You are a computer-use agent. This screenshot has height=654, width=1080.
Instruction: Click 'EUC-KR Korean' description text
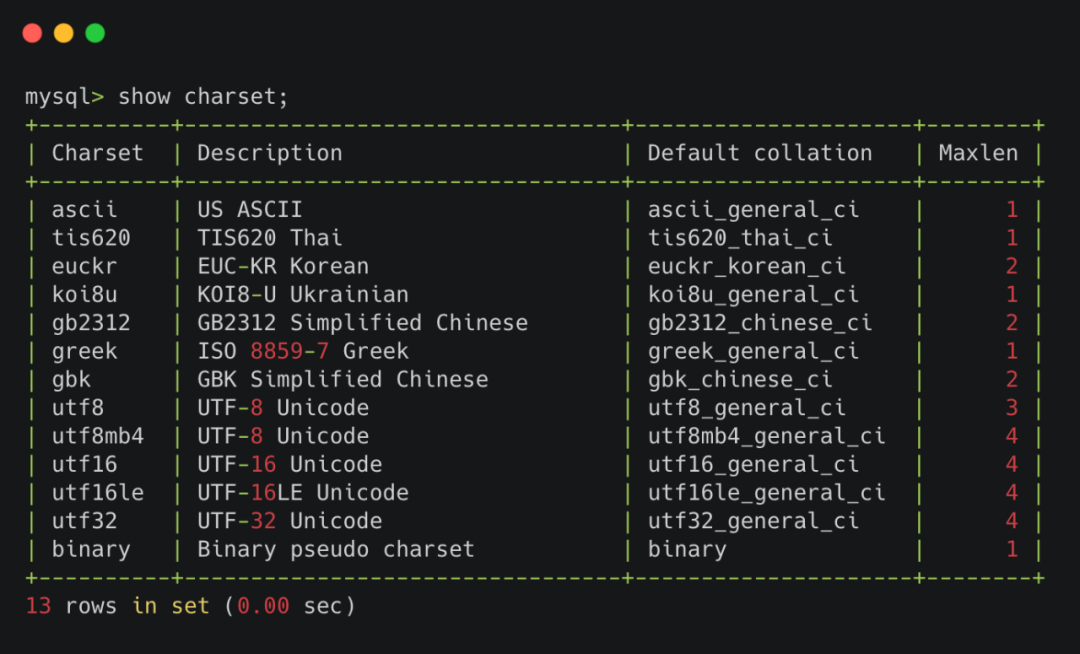[282, 266]
